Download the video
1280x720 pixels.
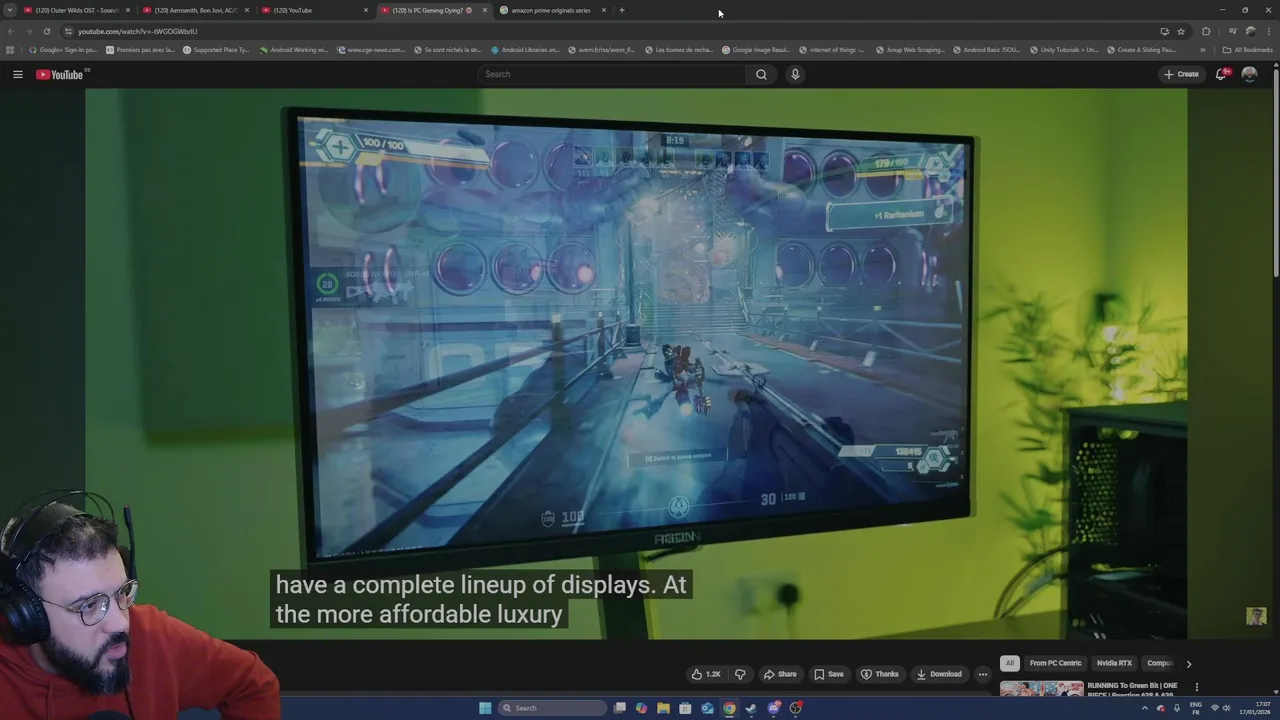click(939, 674)
